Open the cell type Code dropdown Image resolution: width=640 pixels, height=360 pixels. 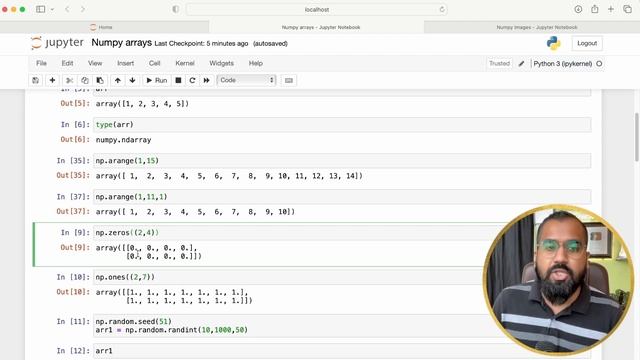pos(247,80)
